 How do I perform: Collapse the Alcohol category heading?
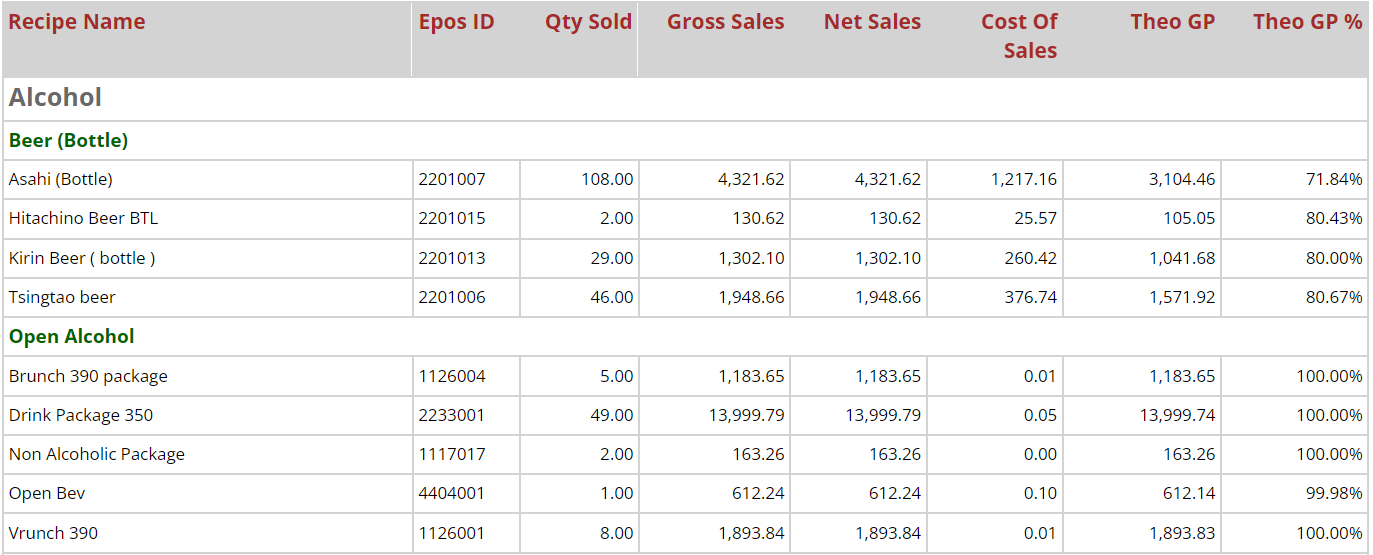(x=56, y=97)
